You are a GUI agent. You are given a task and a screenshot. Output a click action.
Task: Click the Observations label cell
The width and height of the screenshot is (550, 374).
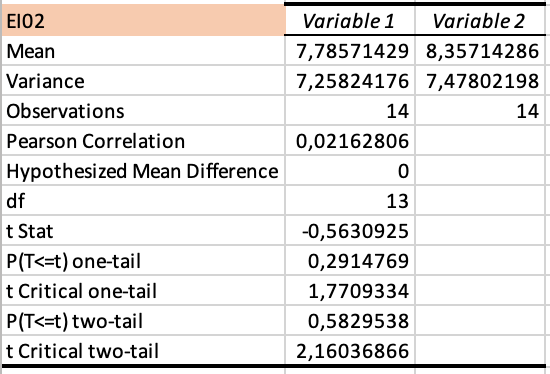143,111
